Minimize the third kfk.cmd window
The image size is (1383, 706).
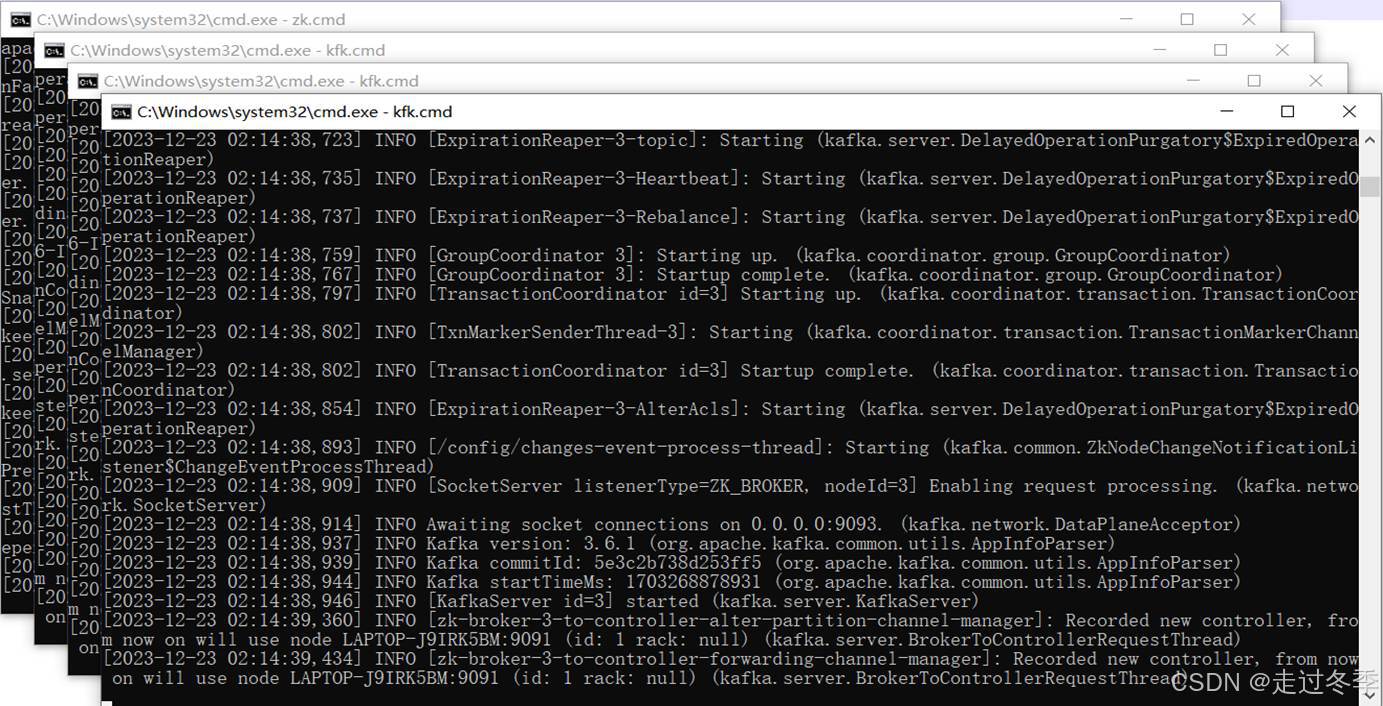coord(1193,81)
